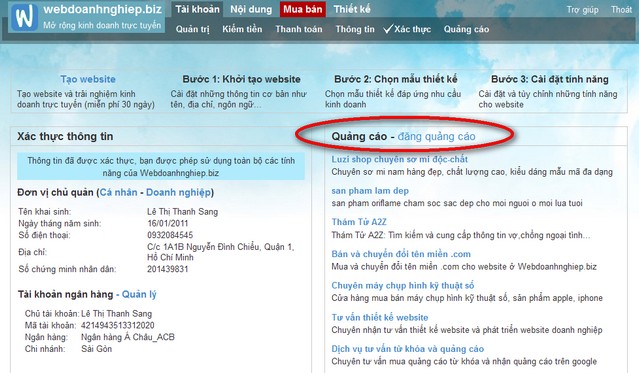The width and height of the screenshot is (639, 373).
Task: Open Dịch vụ tư vấn từ khóa ad
Action: click(408, 349)
